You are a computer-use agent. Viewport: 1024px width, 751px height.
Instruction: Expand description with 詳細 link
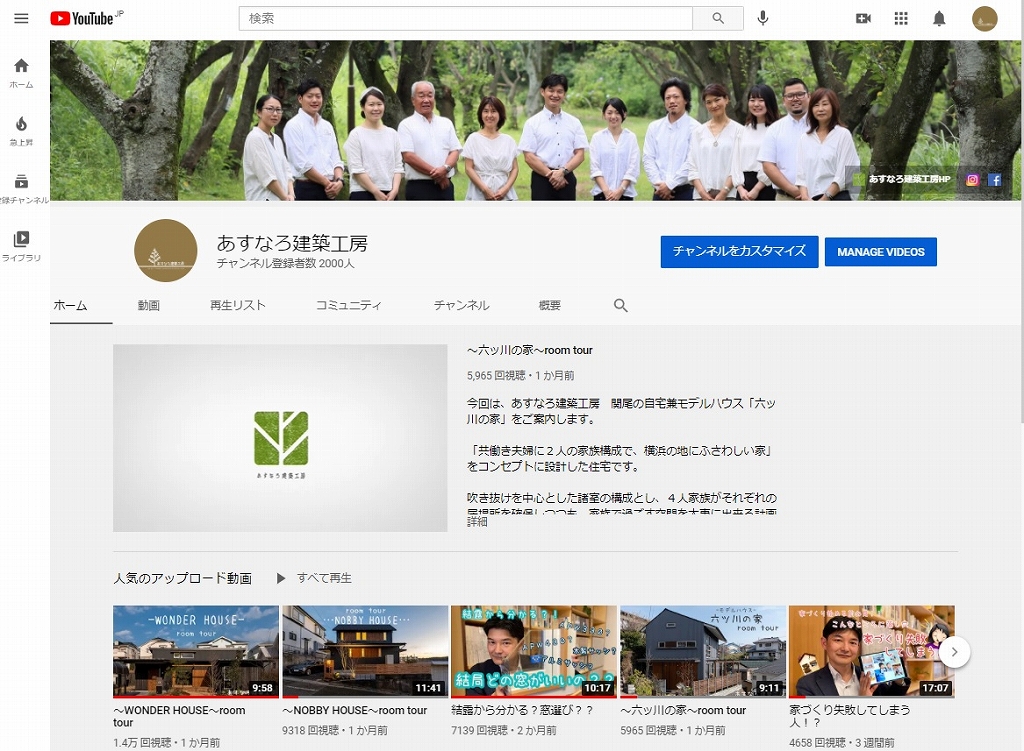pyautogui.click(x=477, y=522)
